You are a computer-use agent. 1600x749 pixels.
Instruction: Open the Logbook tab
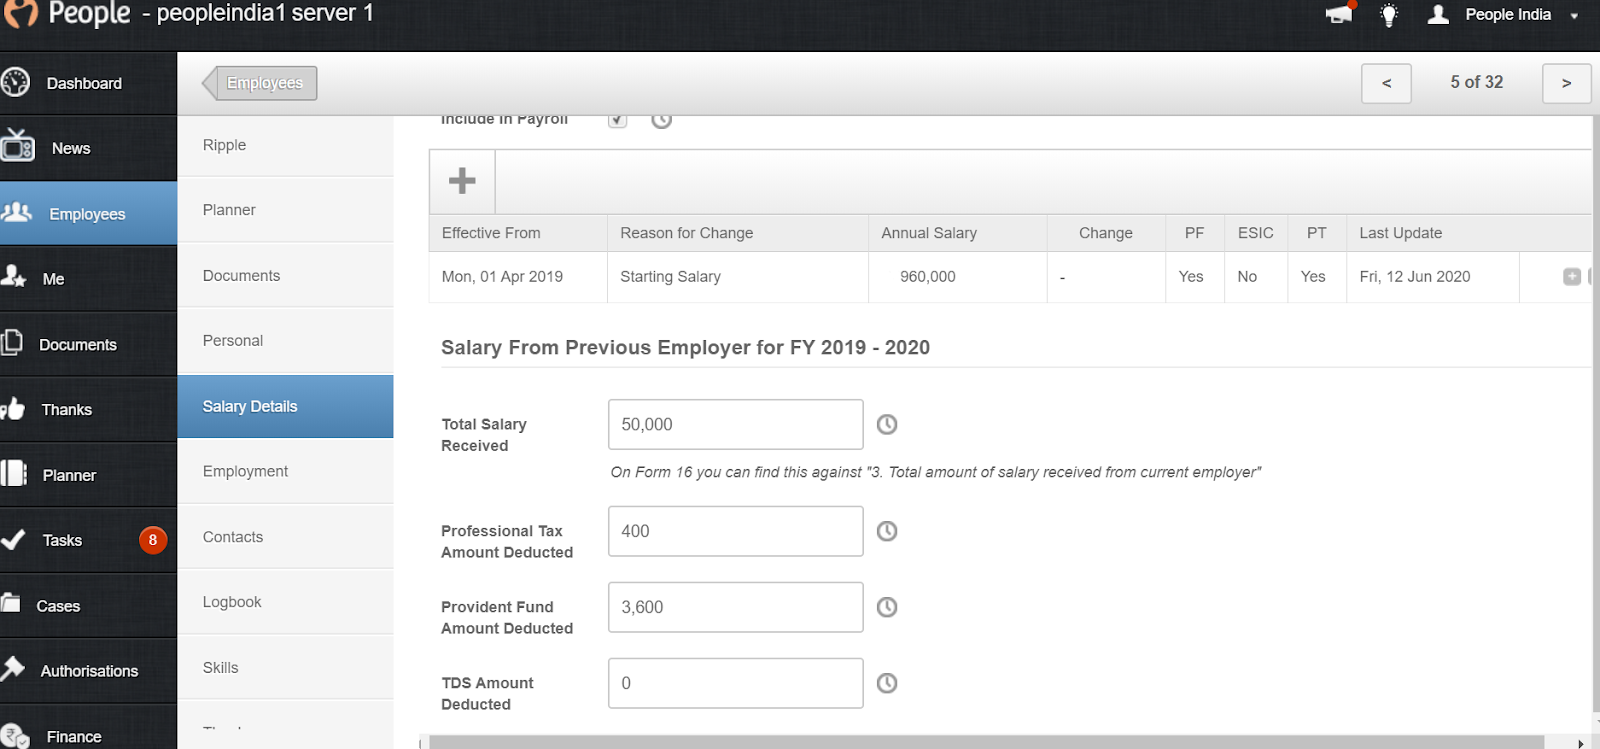(285, 602)
